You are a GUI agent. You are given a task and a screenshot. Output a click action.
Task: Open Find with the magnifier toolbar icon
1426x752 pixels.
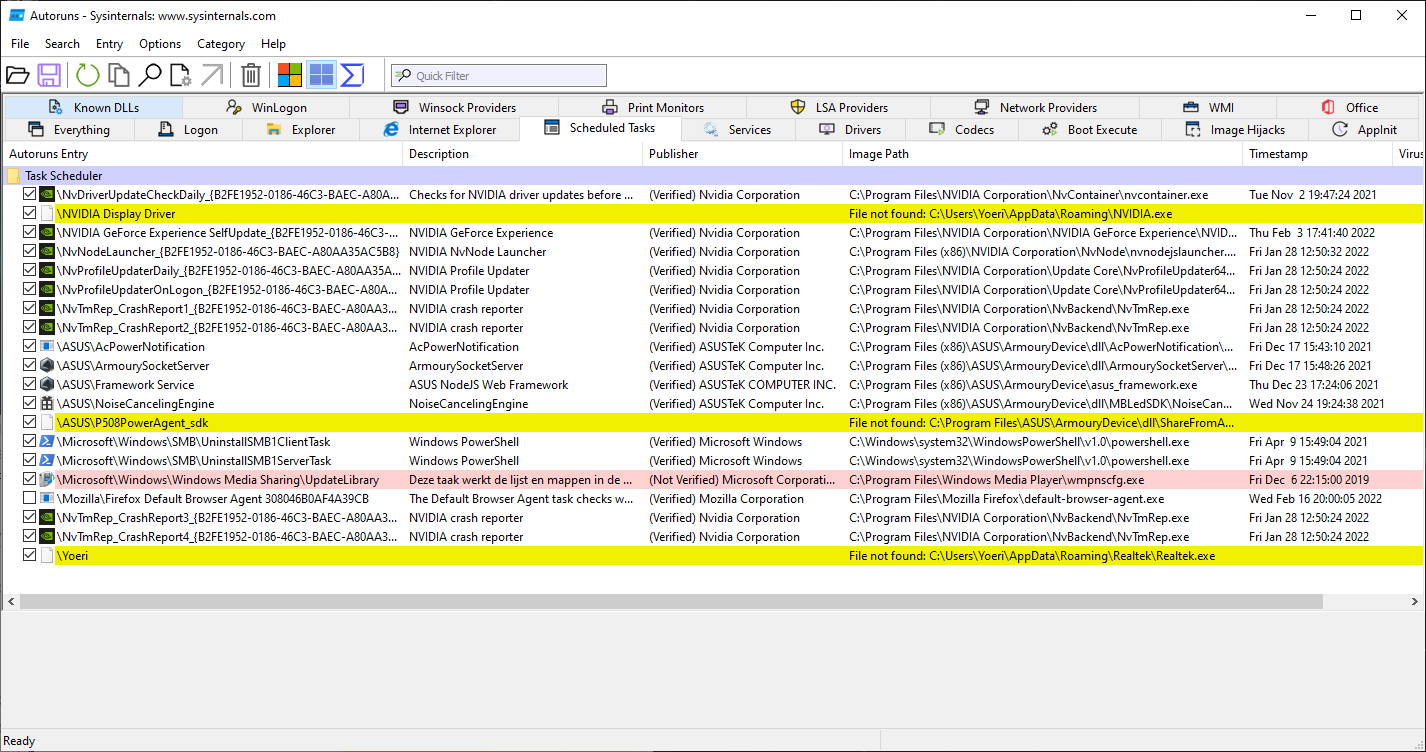(x=150, y=75)
